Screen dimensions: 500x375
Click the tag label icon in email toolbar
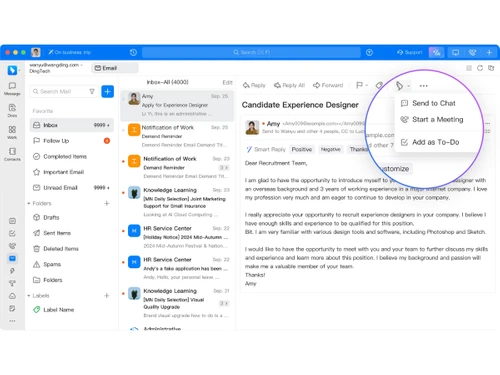coord(379,85)
